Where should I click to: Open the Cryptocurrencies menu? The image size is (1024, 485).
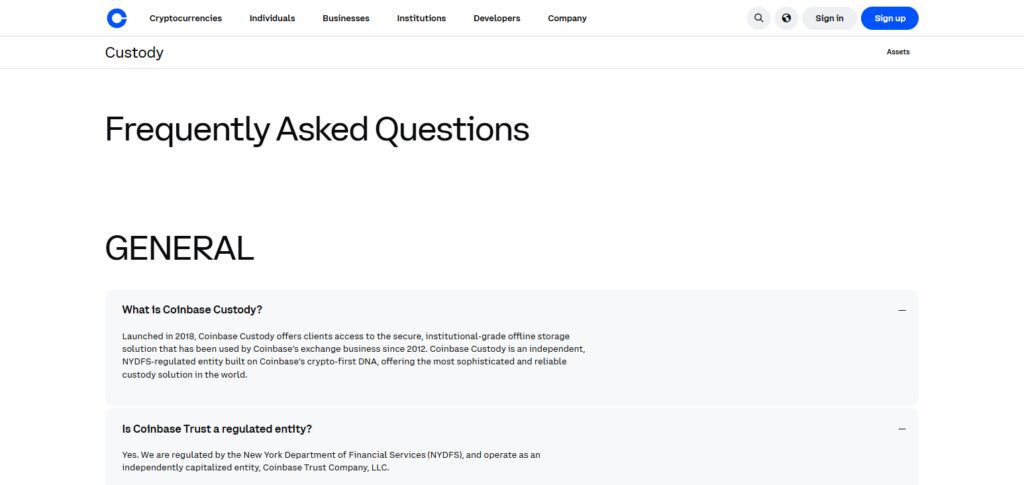pyautogui.click(x=185, y=18)
